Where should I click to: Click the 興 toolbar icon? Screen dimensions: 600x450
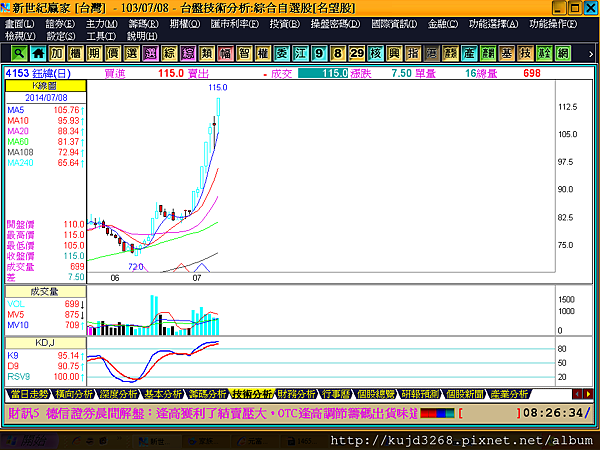395,53
